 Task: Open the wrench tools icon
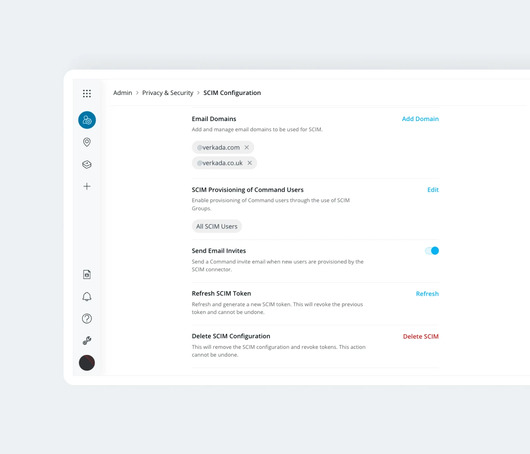87,340
